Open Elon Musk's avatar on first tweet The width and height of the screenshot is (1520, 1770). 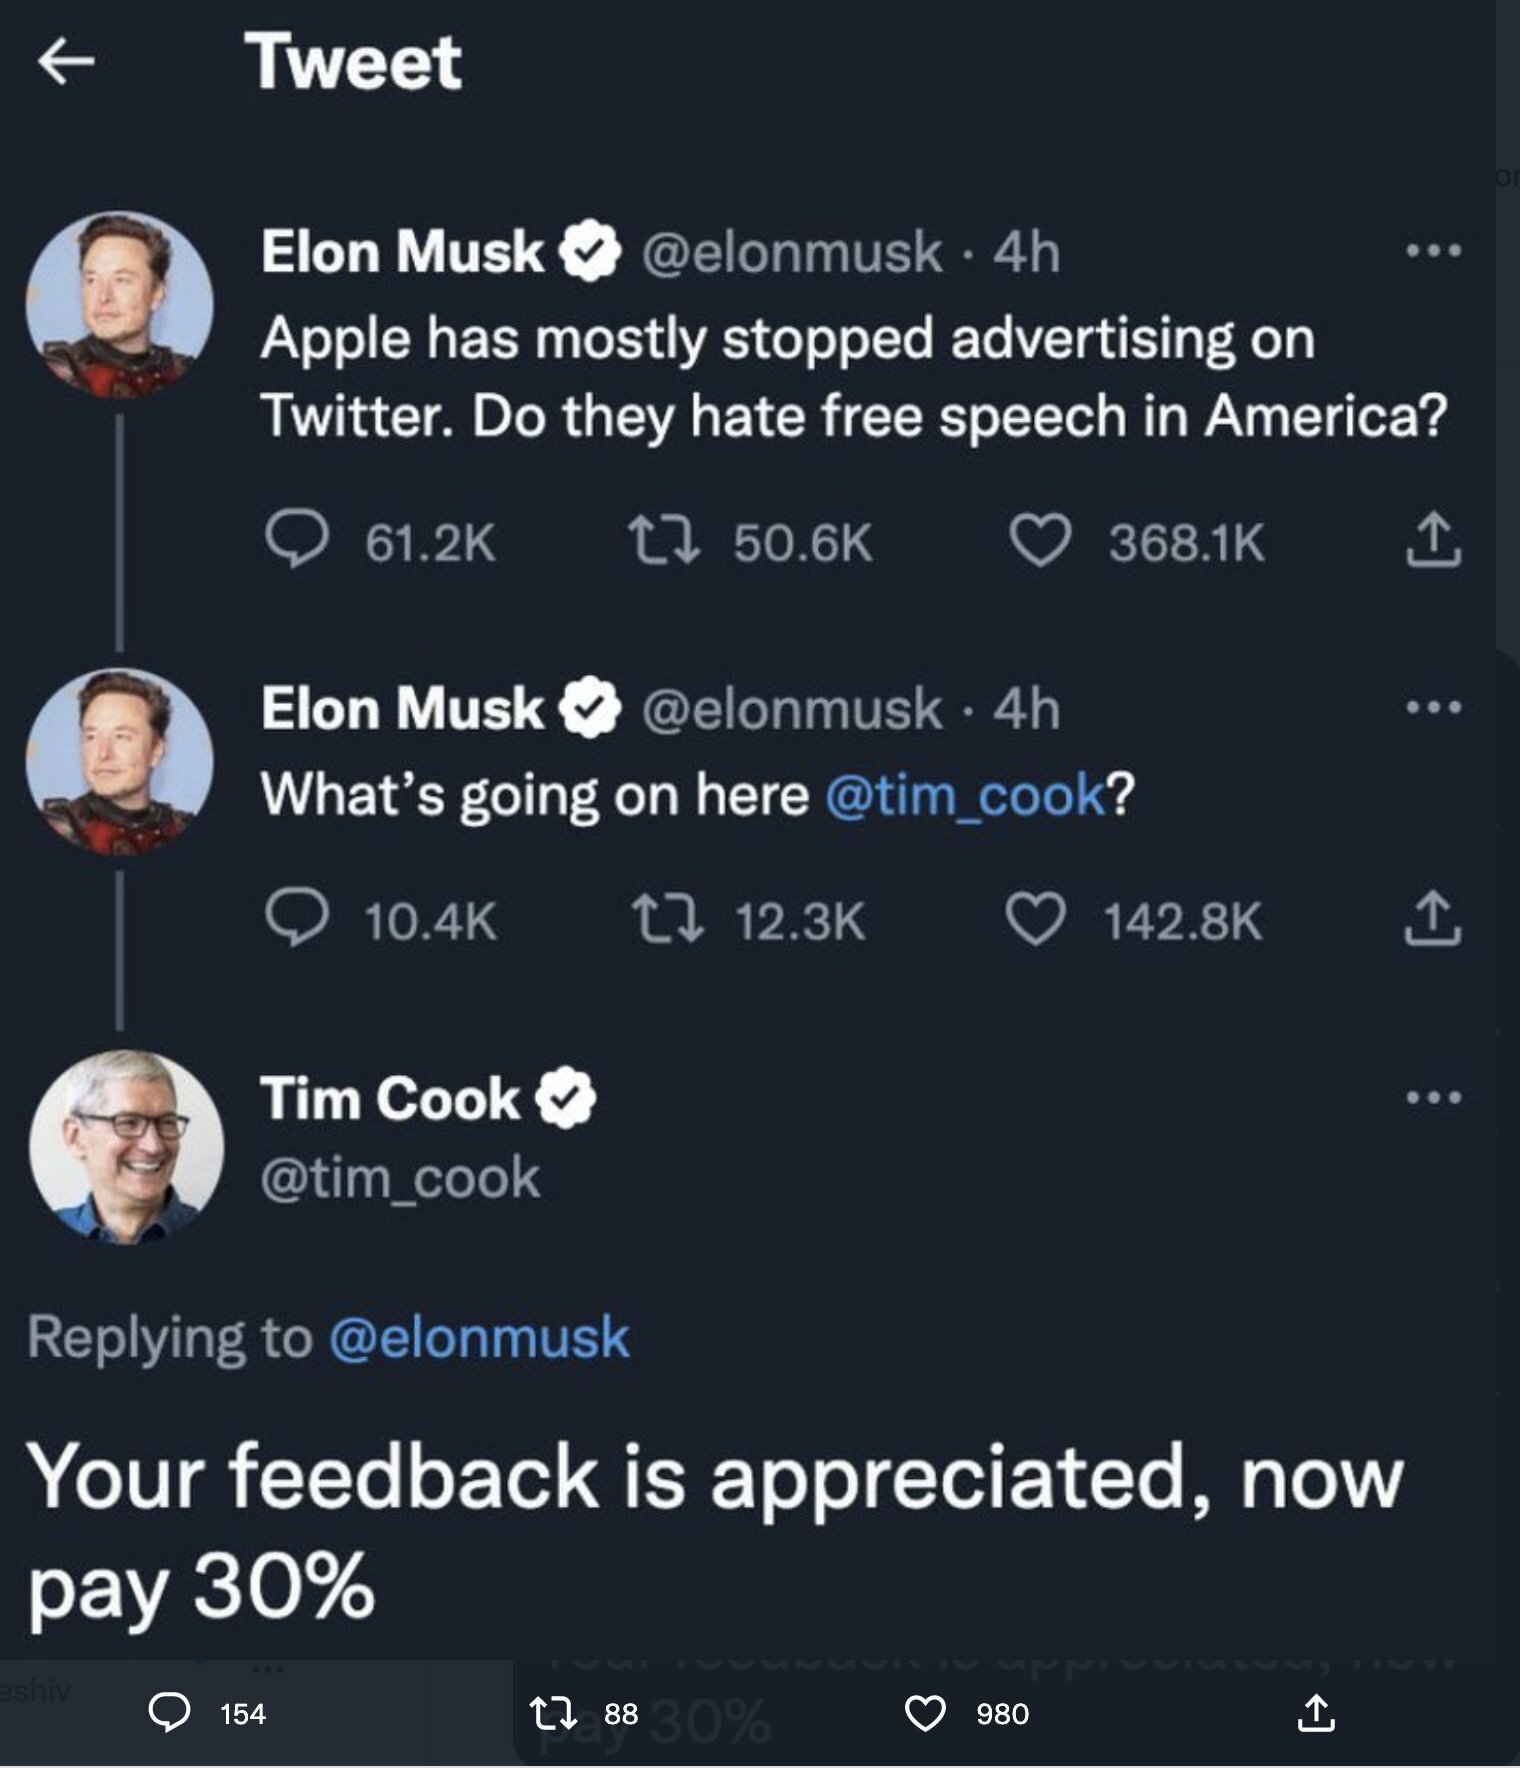[120, 305]
